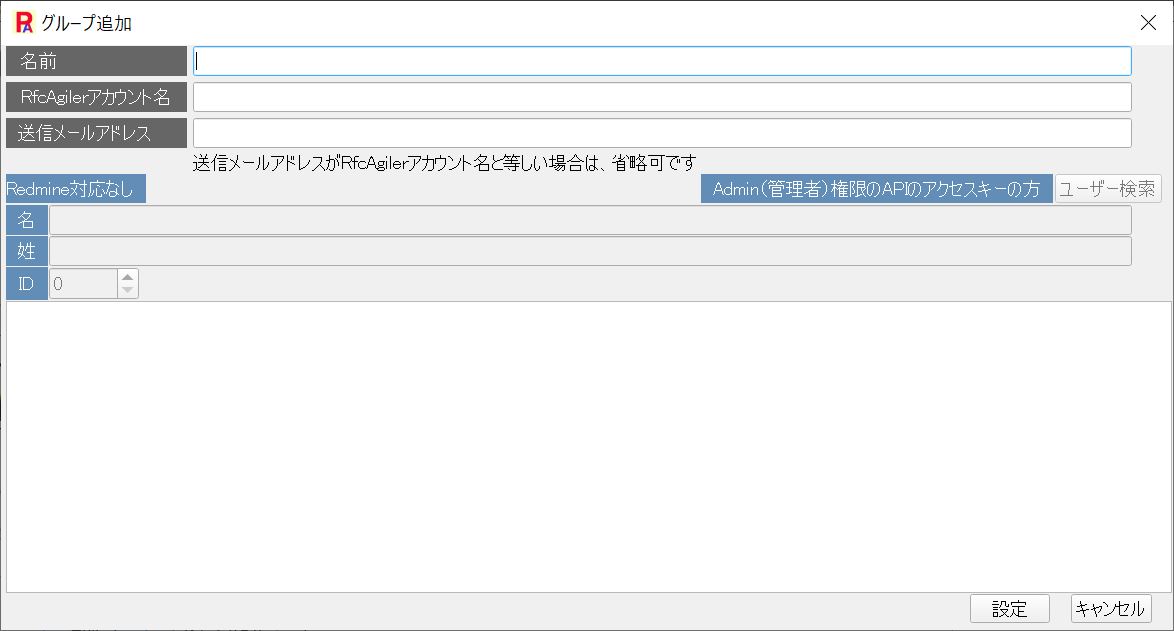
Task: Click the RfcAgilerアカウント名 label
Action: click(x=96, y=97)
